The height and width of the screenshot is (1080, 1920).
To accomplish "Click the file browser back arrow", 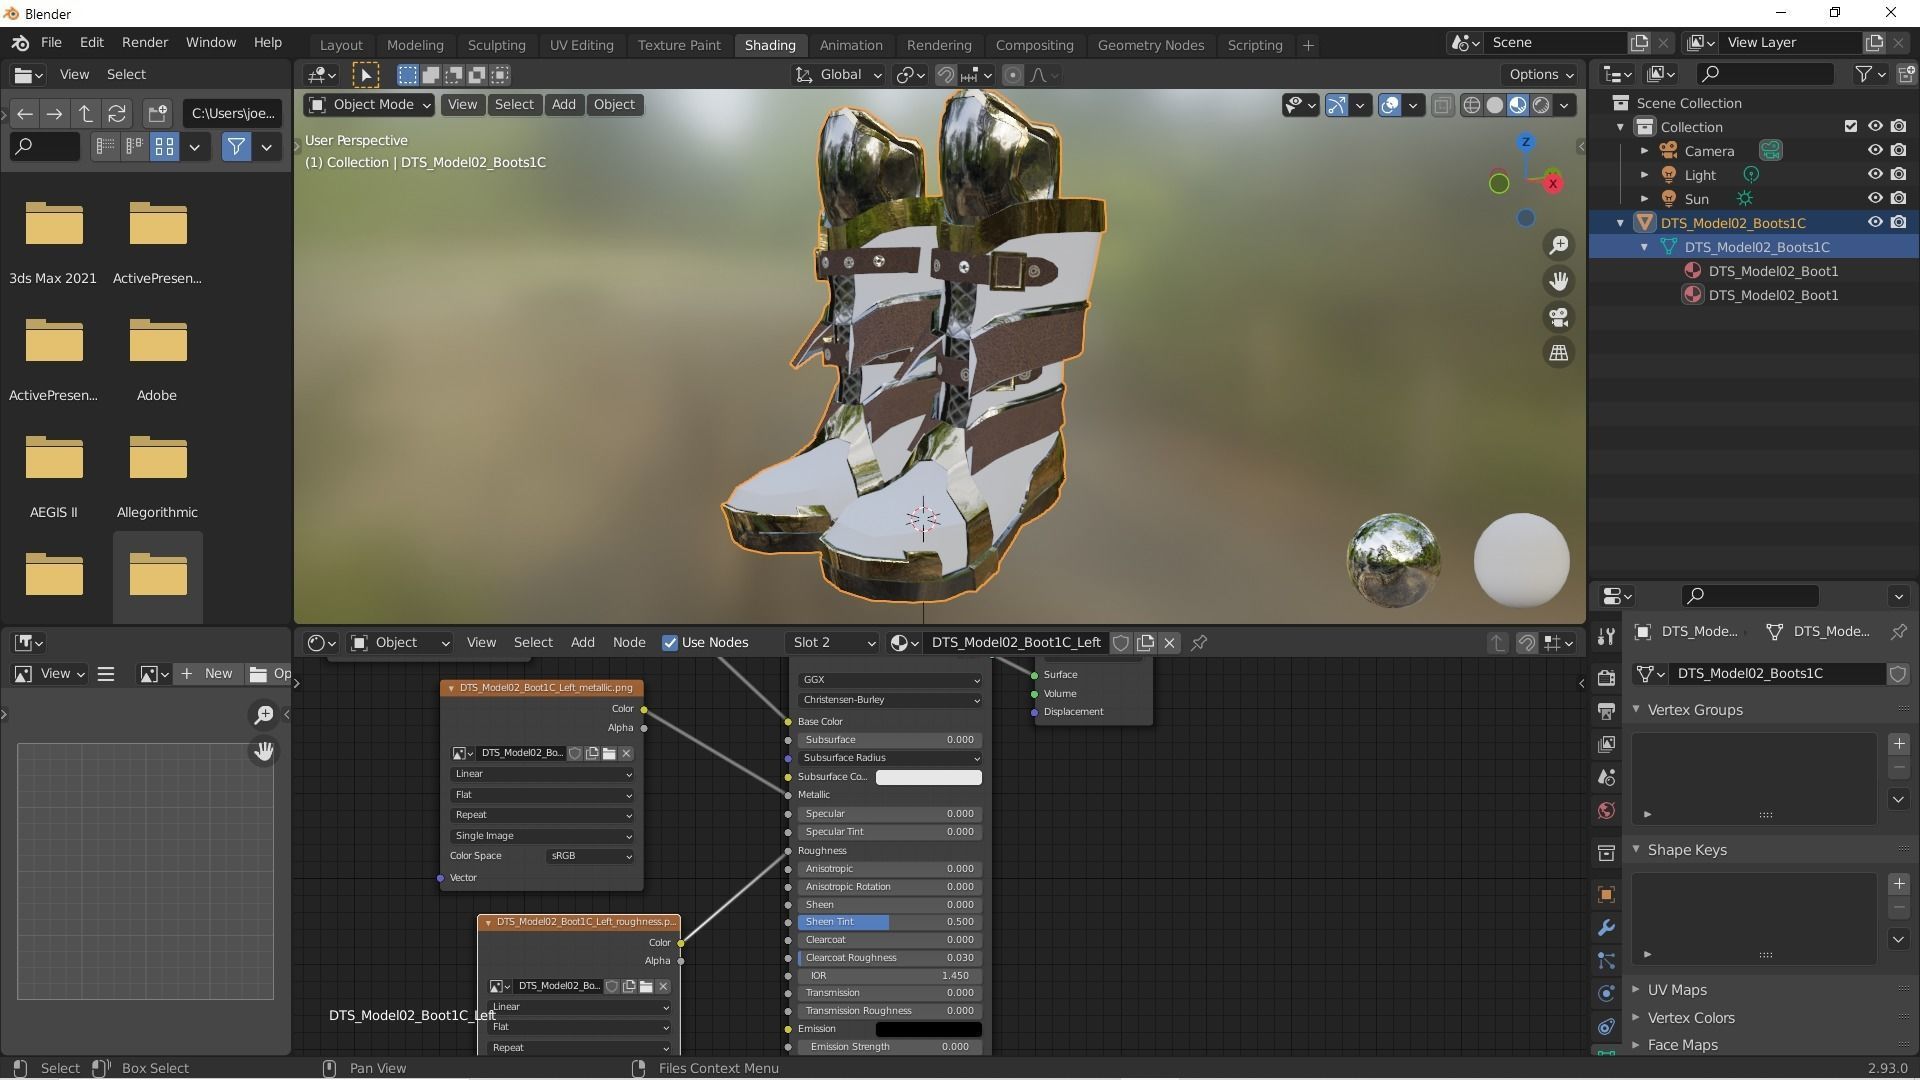I will click(25, 114).
